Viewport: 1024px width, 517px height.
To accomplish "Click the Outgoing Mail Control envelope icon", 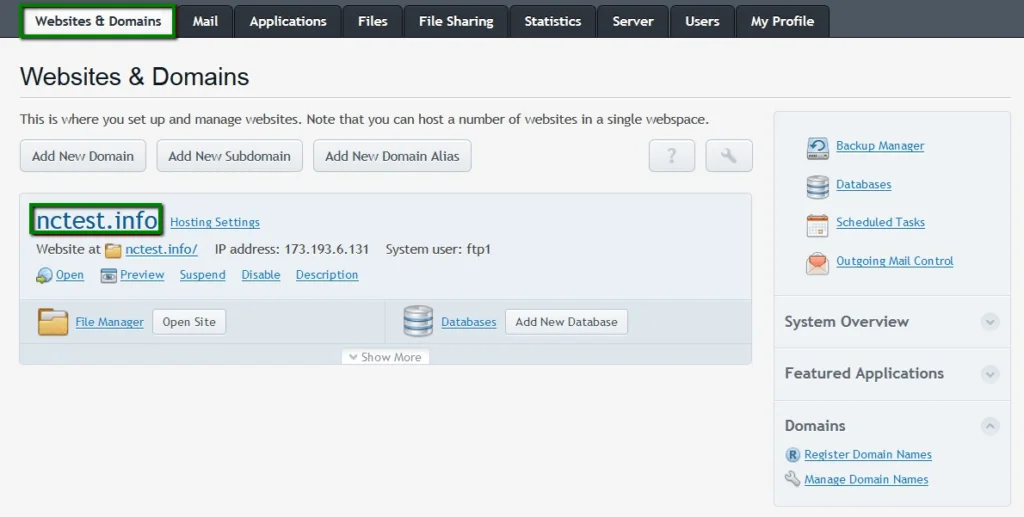I will tap(817, 263).
